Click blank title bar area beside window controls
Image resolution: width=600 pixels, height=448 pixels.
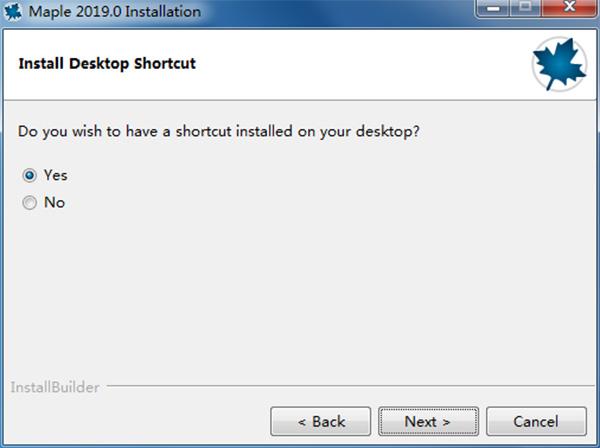click(337, 11)
